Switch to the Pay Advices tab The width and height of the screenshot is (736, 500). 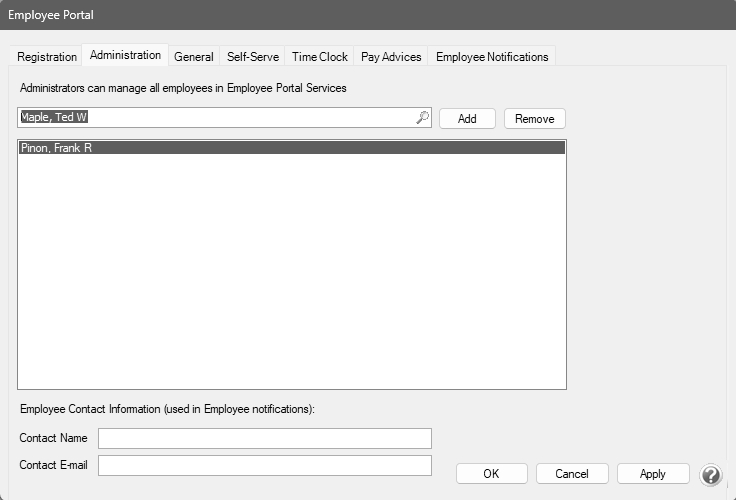[x=392, y=57]
